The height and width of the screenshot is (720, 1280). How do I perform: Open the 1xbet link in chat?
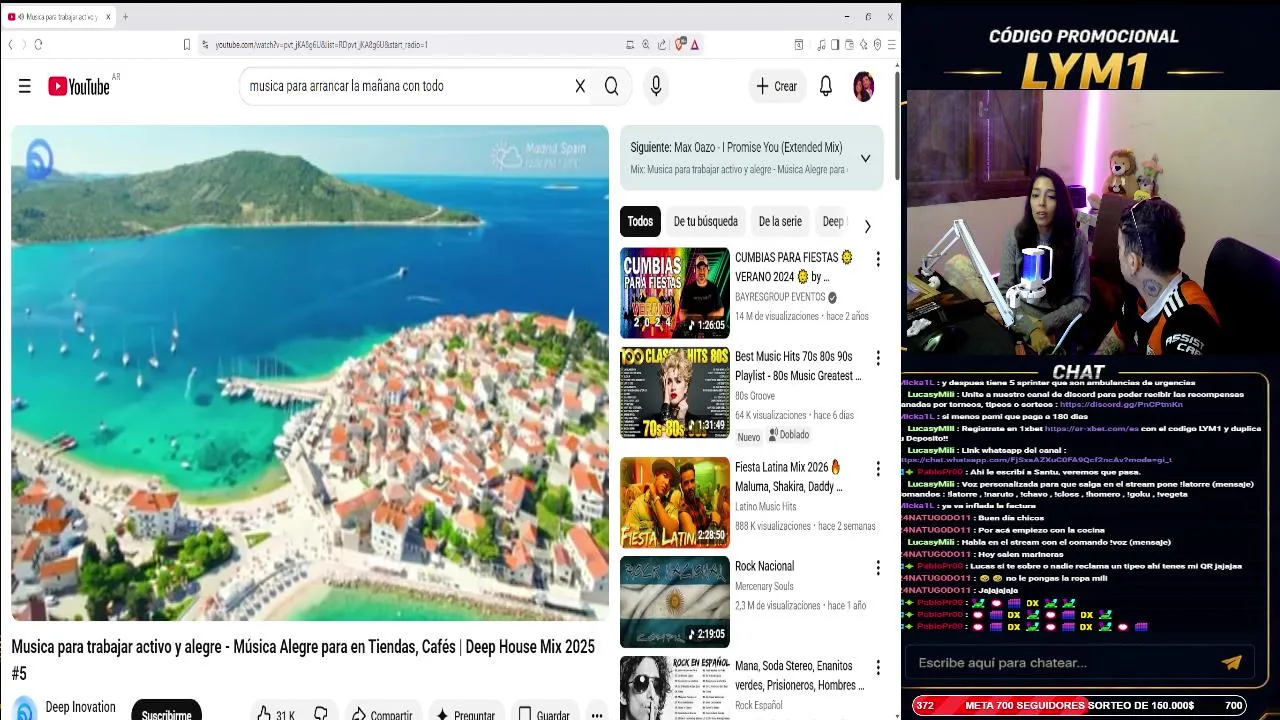point(1092,428)
